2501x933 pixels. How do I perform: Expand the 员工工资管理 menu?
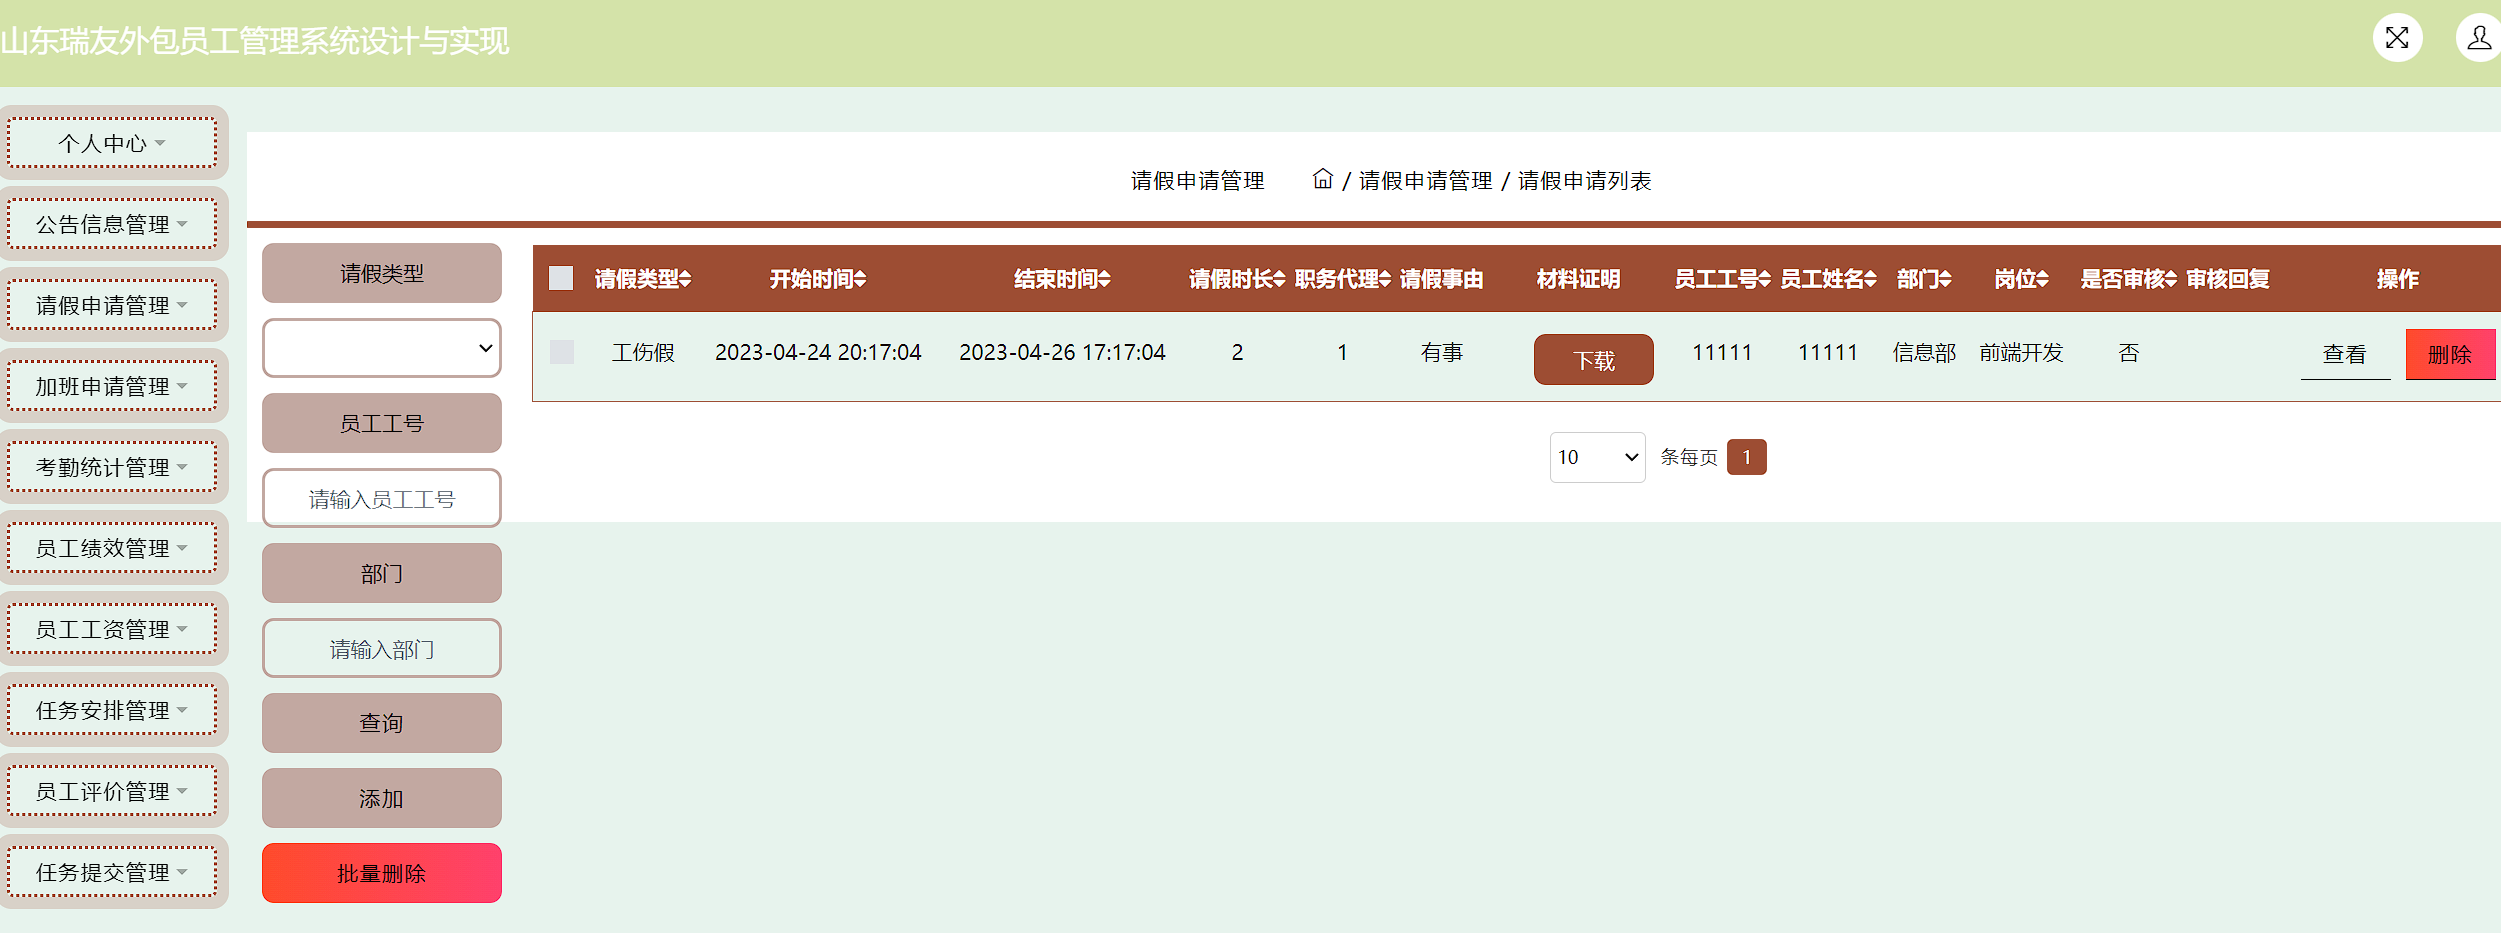[x=112, y=629]
